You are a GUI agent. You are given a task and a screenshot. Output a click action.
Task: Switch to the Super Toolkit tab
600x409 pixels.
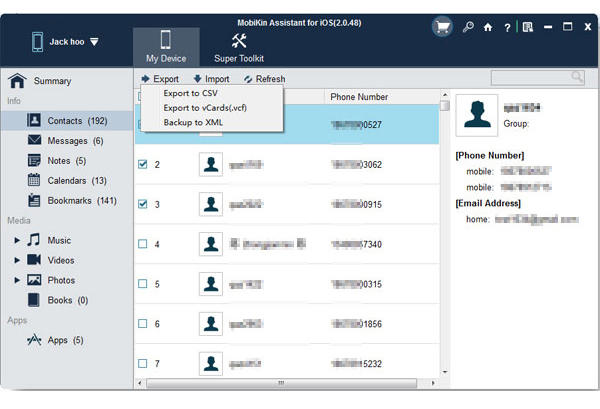pyautogui.click(x=239, y=48)
